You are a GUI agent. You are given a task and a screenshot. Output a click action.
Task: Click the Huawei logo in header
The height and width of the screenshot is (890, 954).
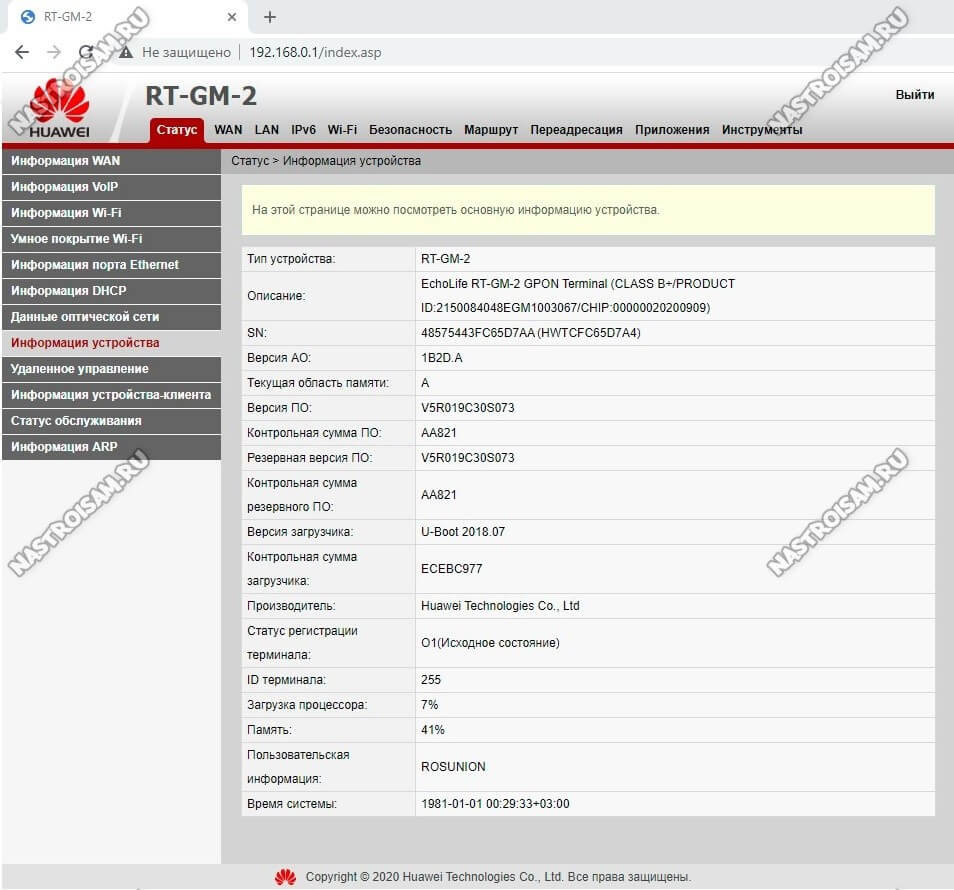coord(60,110)
